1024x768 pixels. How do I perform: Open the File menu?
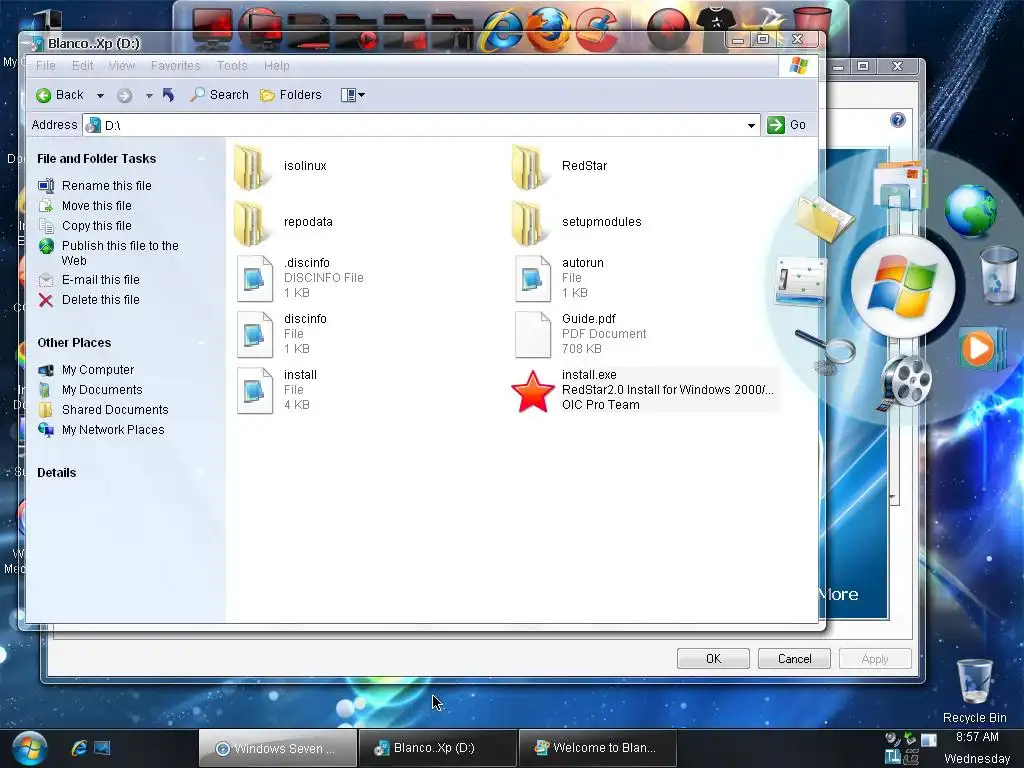click(46, 66)
